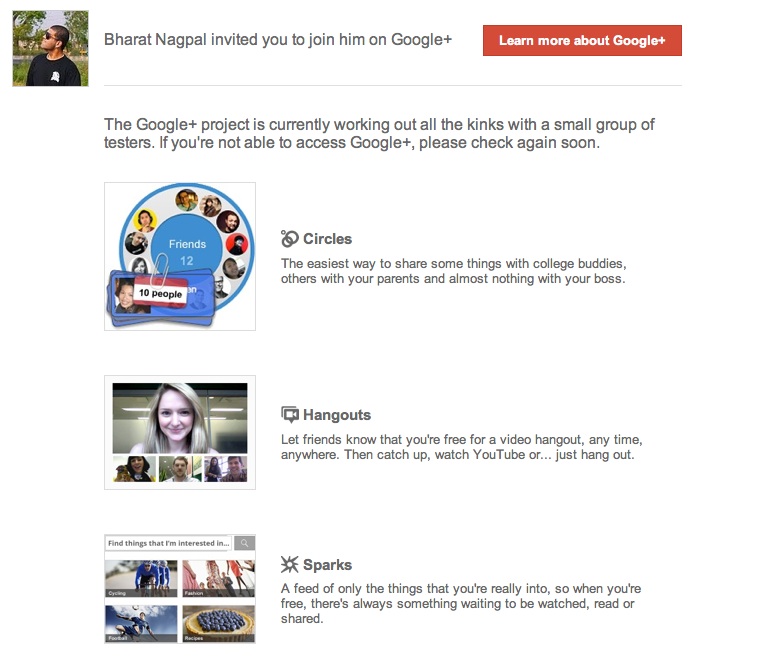The width and height of the screenshot is (757, 668).
Task: Open the Recipes blueberry tart thumbnail
Action: [x=219, y=624]
